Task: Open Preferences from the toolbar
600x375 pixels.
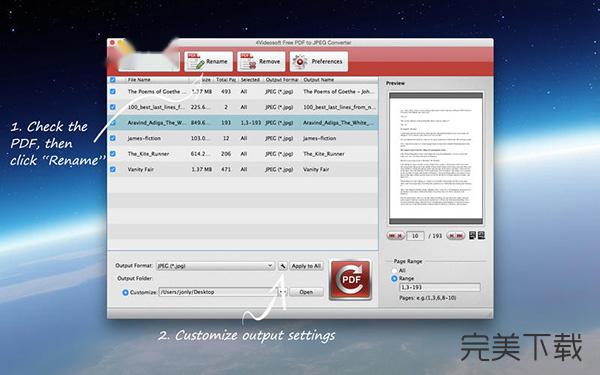Action: [x=319, y=61]
